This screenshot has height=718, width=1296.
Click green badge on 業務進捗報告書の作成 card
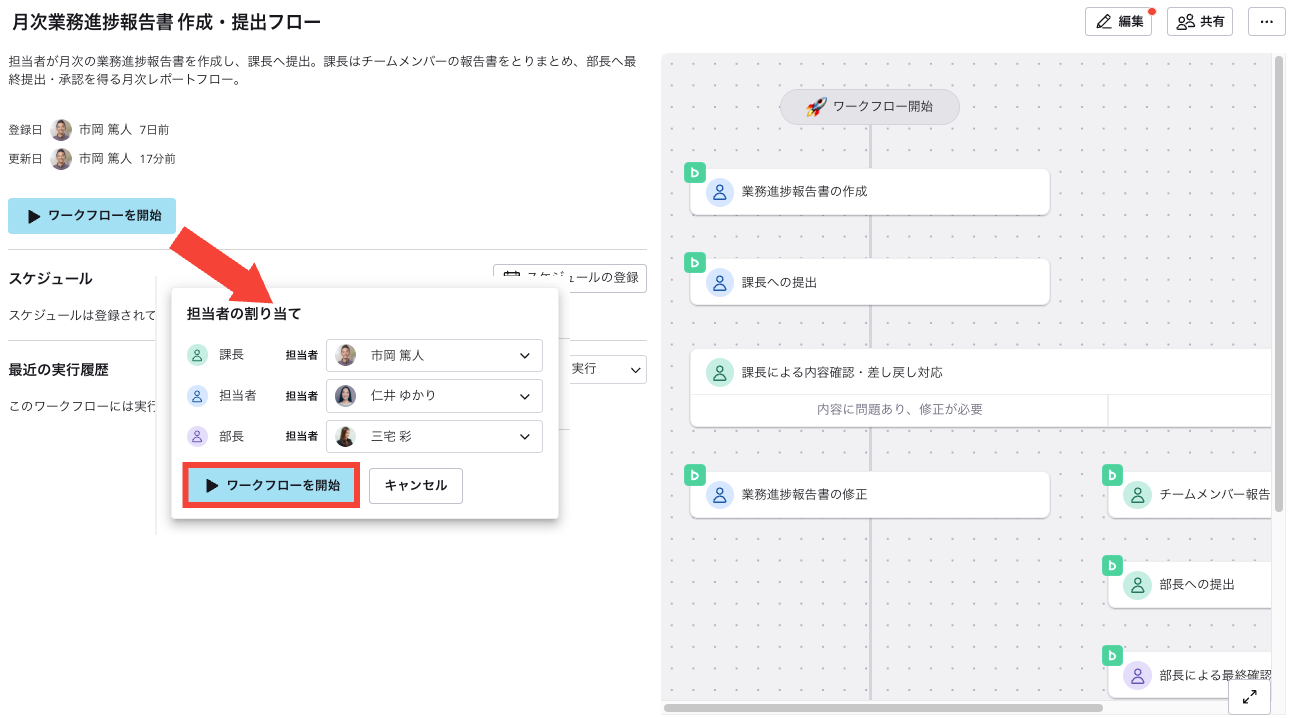(694, 172)
